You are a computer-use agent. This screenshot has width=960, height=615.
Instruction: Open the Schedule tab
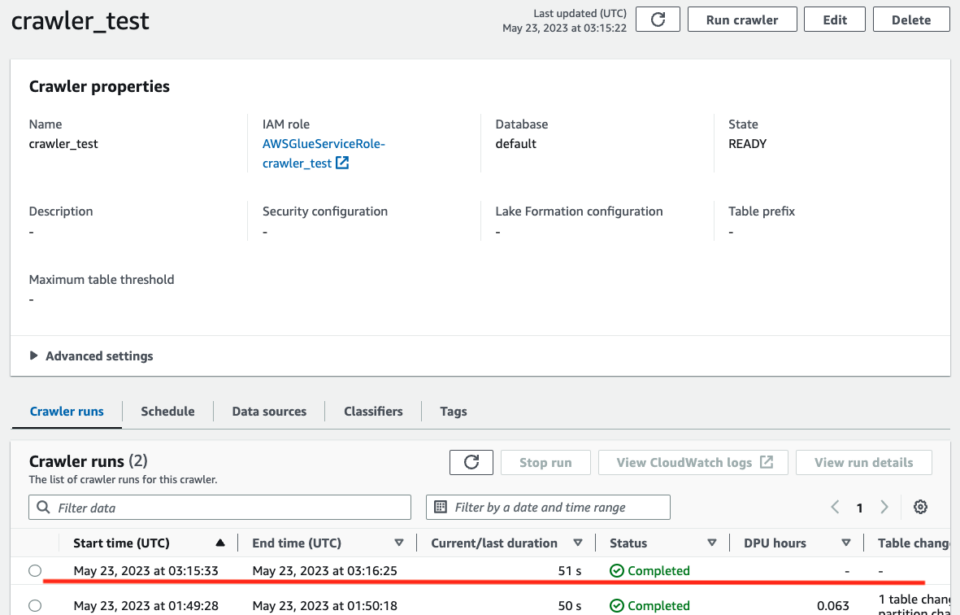coord(168,412)
